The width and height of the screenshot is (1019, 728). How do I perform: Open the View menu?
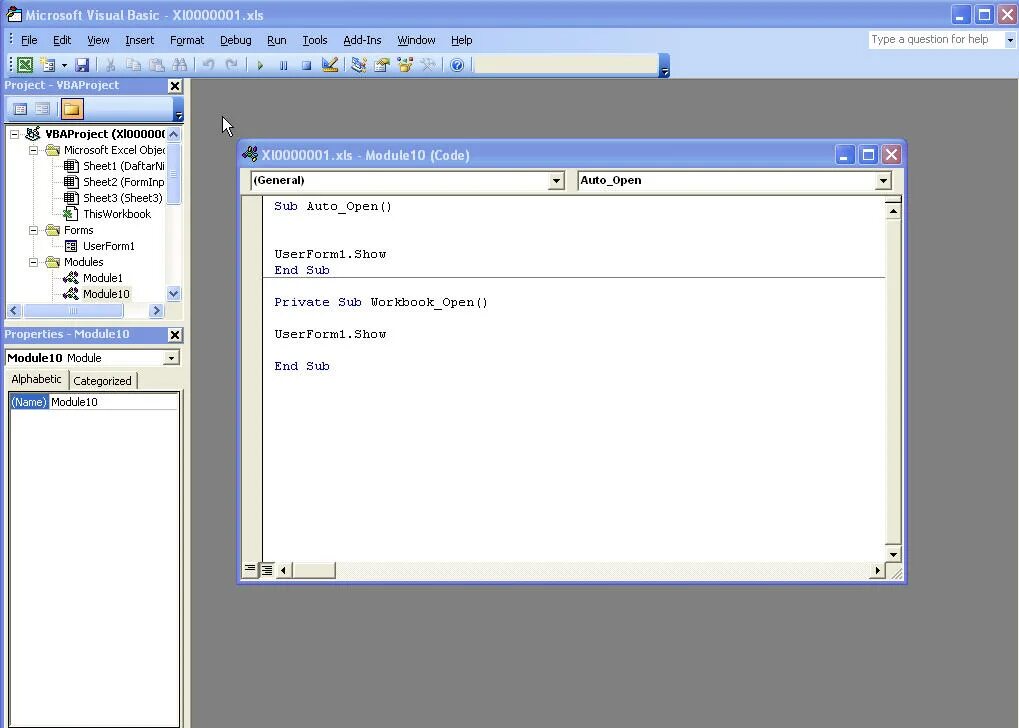coord(98,40)
